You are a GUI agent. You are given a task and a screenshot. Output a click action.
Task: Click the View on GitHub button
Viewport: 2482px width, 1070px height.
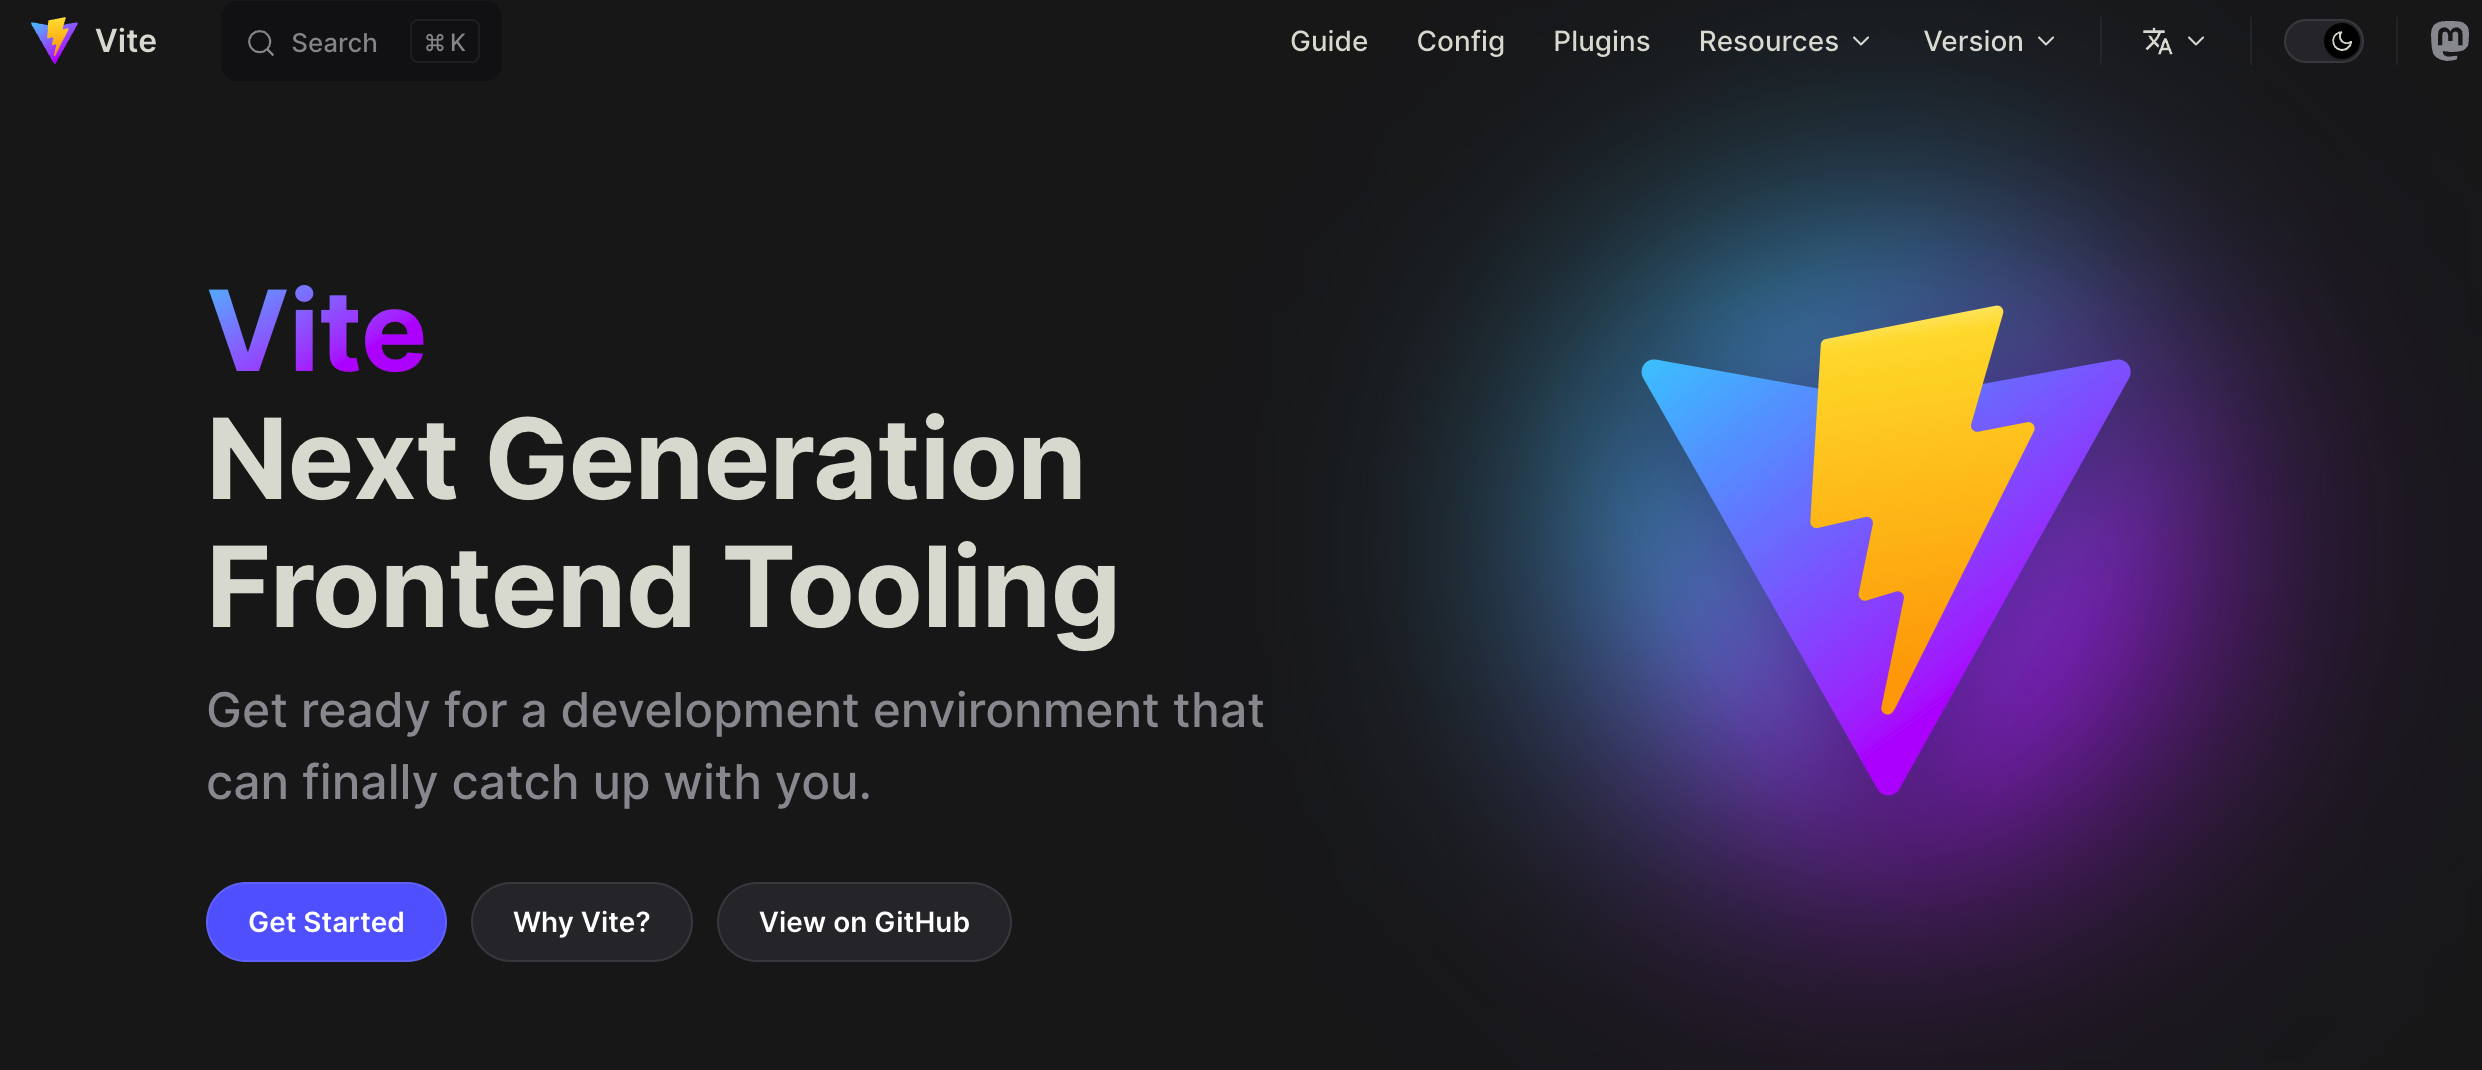tap(864, 922)
